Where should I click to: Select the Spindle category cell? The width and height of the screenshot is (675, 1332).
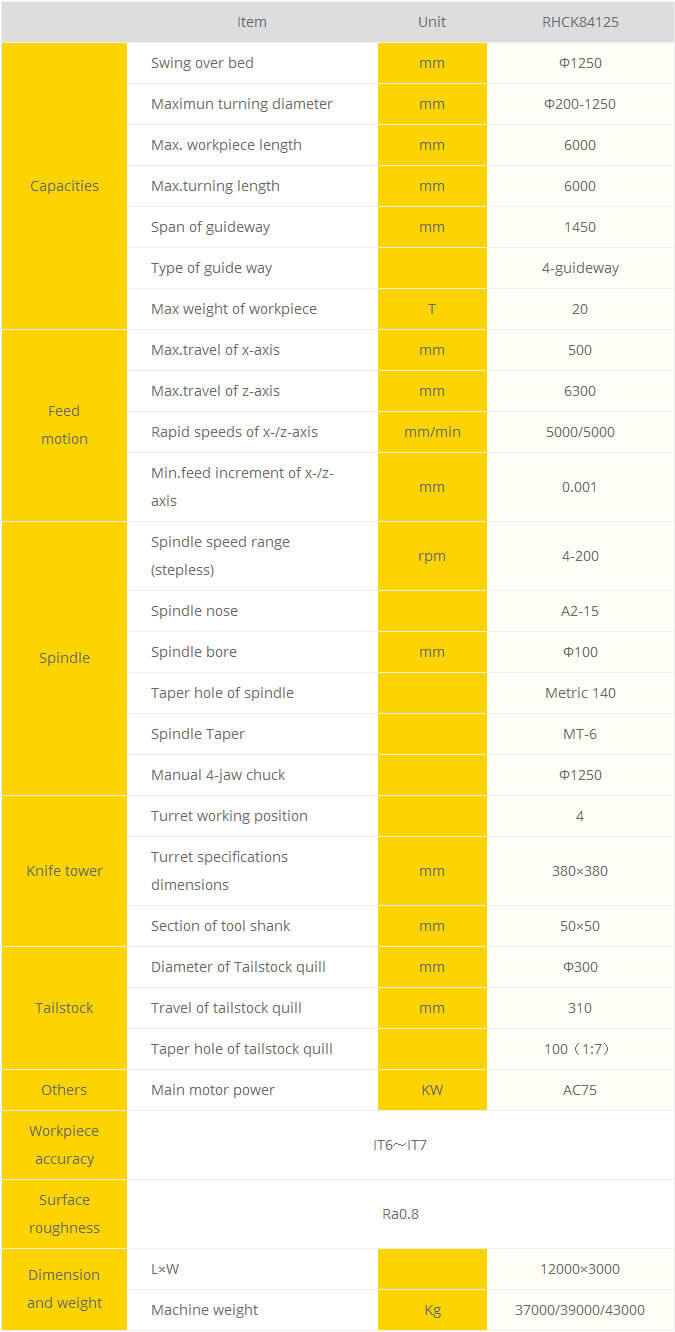pyautogui.click(x=64, y=658)
